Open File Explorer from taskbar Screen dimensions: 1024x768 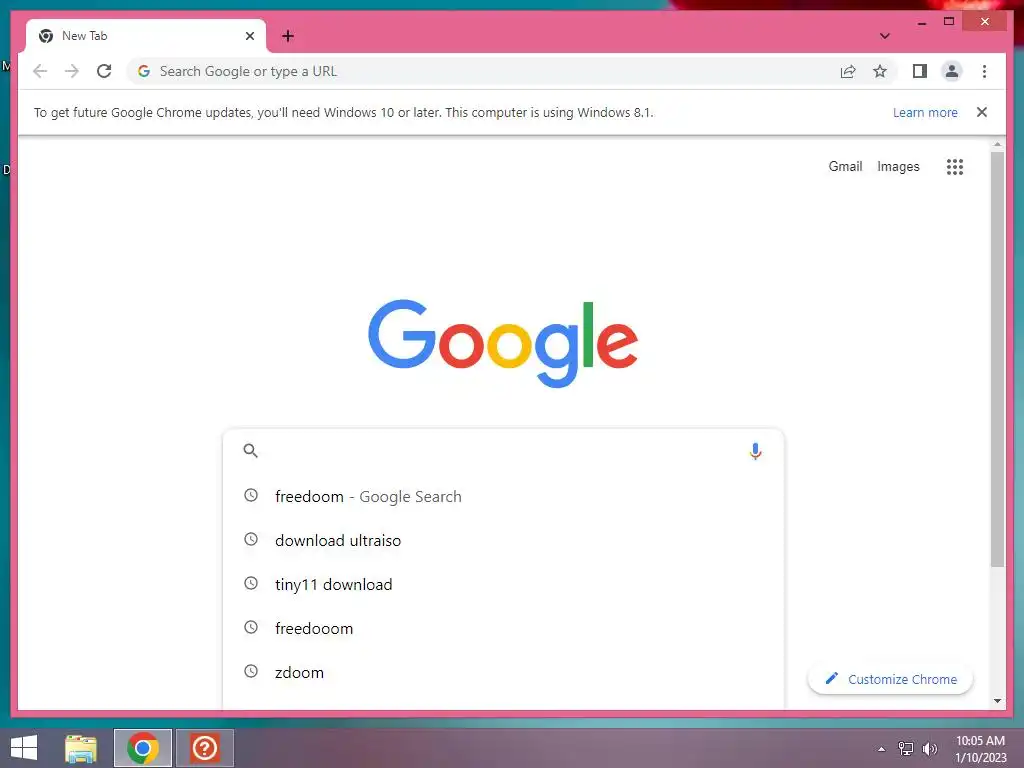click(x=81, y=748)
